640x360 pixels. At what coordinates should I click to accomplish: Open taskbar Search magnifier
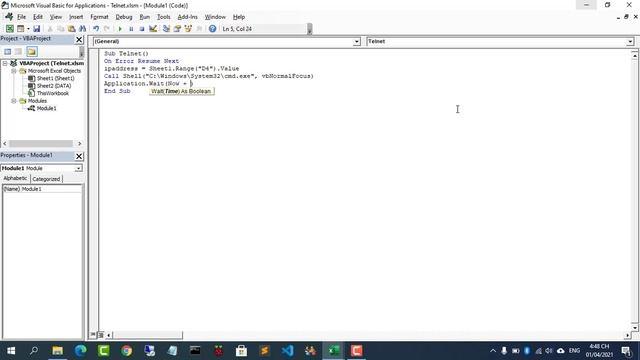pyautogui.click(x=34, y=351)
